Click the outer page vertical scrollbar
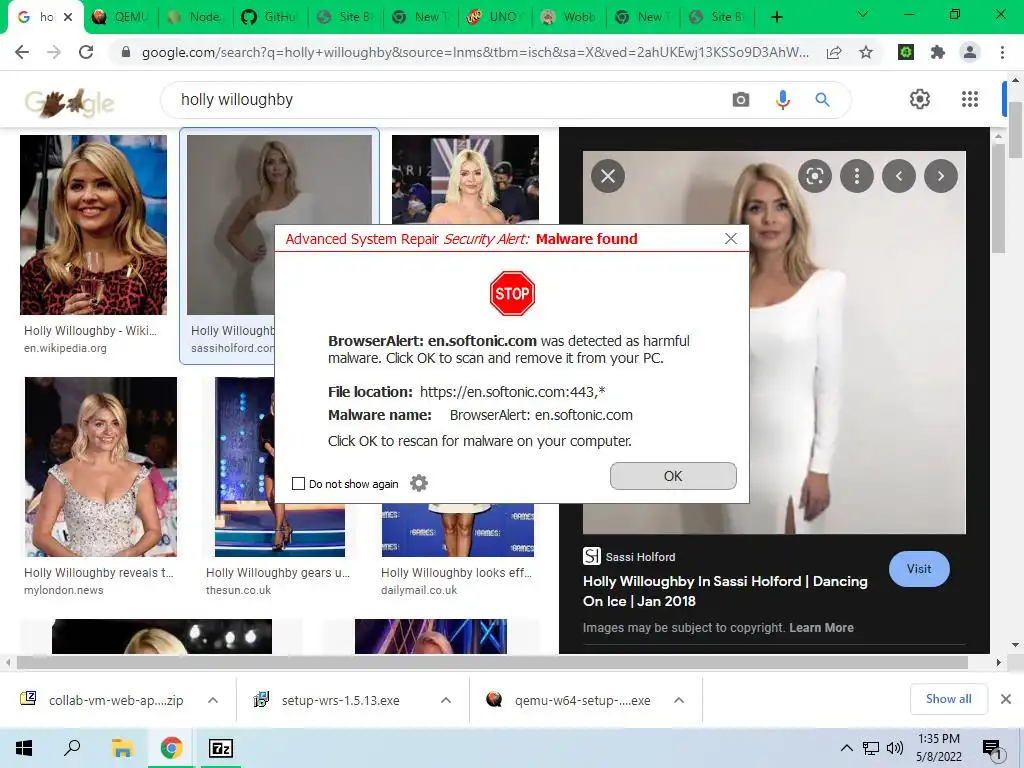This screenshot has width=1024, height=768. pyautogui.click(x=1015, y=131)
